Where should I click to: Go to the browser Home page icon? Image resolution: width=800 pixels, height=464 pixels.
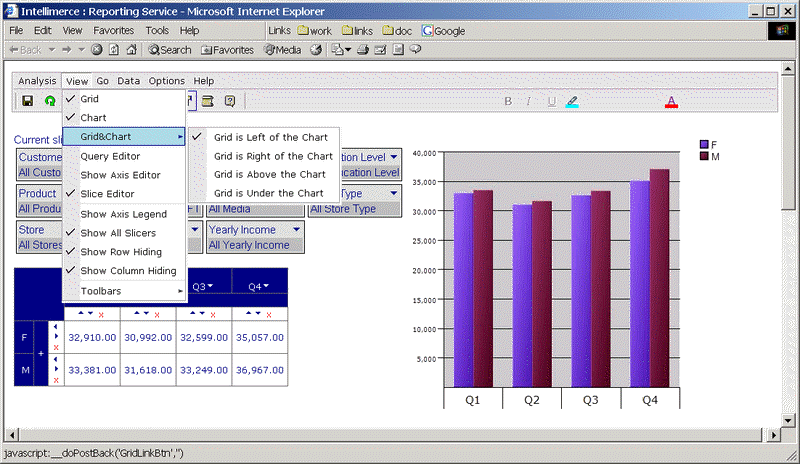click(x=132, y=50)
